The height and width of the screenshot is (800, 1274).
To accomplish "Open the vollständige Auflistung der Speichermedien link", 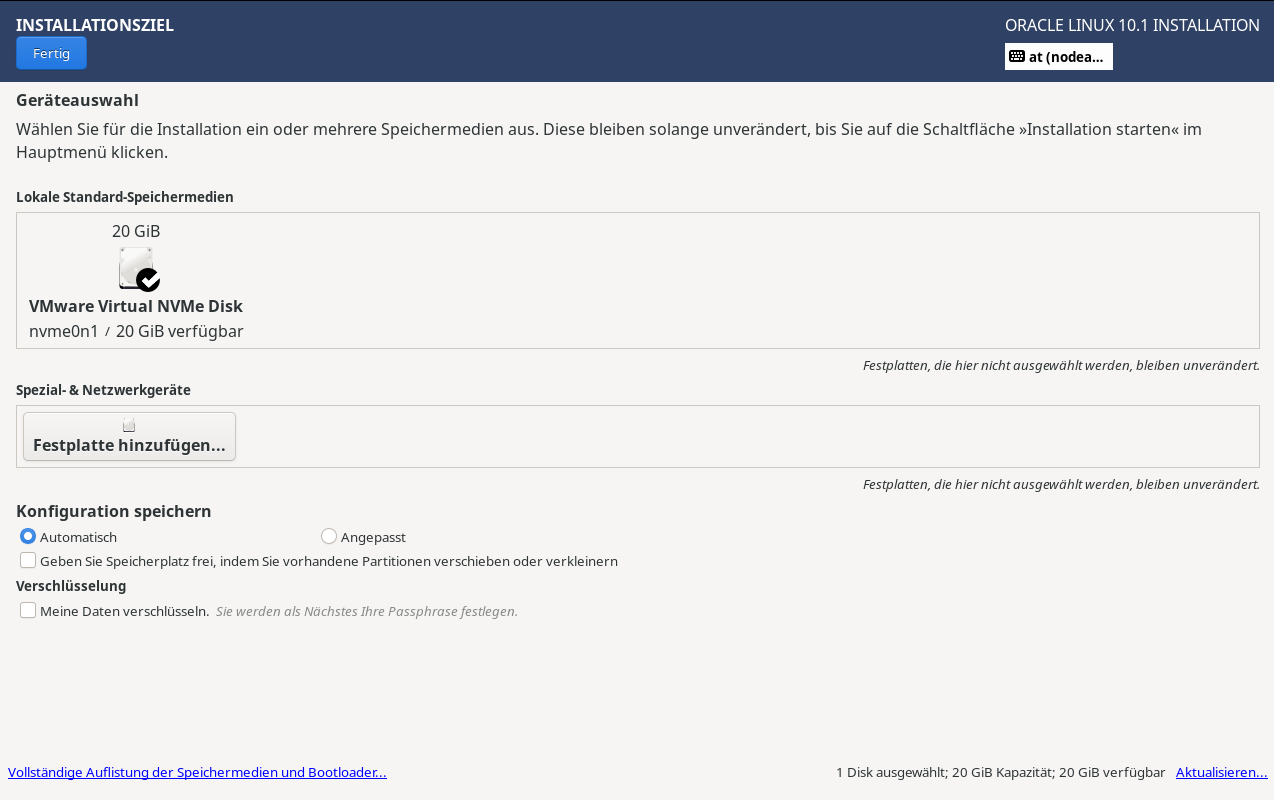I will click(x=197, y=771).
